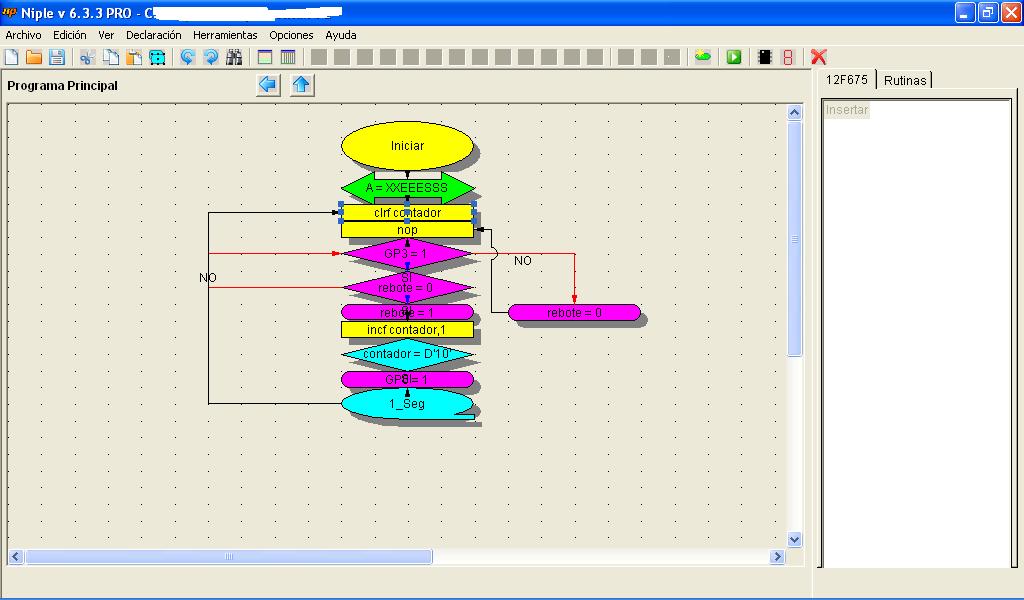Viewport: 1024px width, 600px height.
Task: Select the right-side rebote = 0 rounded block
Action: pyautogui.click(x=575, y=313)
